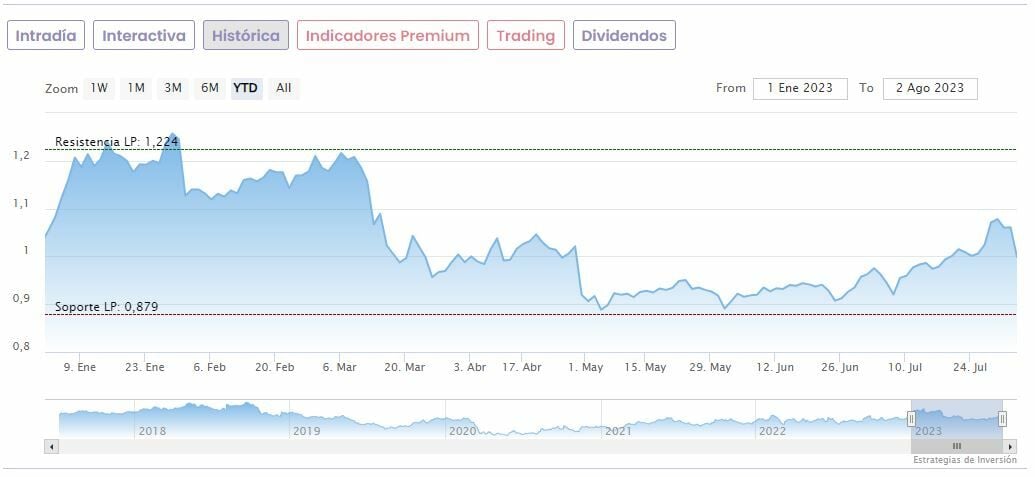Click the navigator right range handle
Viewport: 1035px width, 477px height.
click(x=1002, y=419)
